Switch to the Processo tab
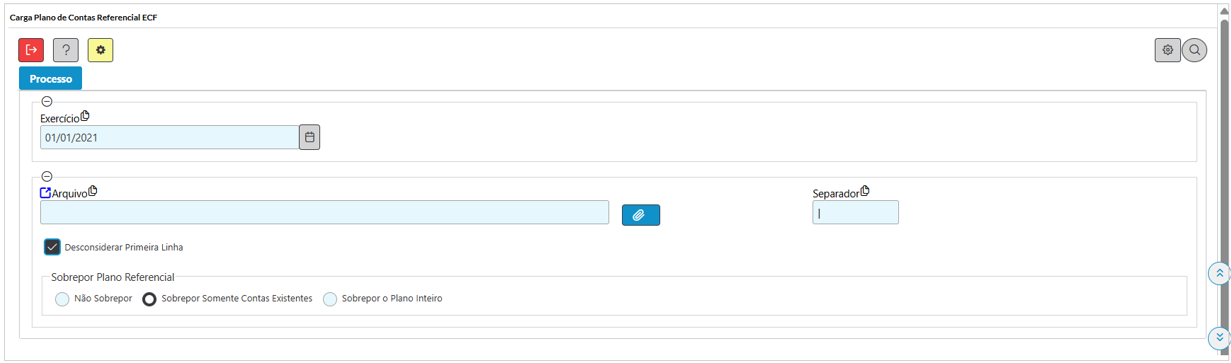Viewport: 1231px width, 363px height. [x=51, y=79]
